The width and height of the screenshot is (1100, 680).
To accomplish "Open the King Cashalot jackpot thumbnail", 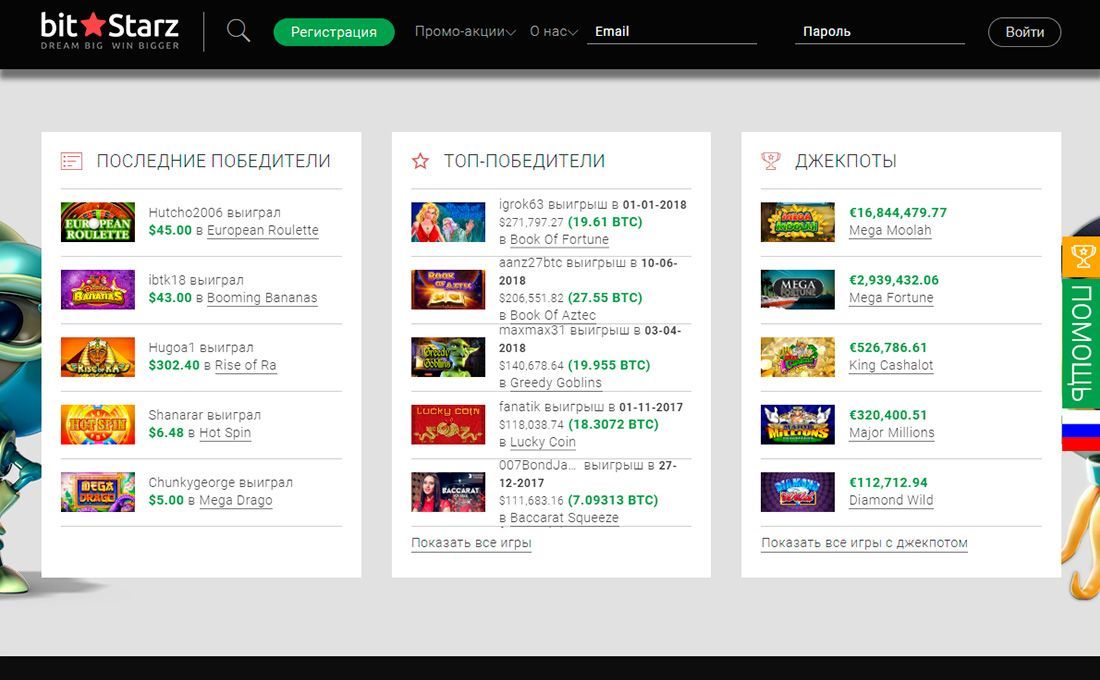I will [798, 356].
